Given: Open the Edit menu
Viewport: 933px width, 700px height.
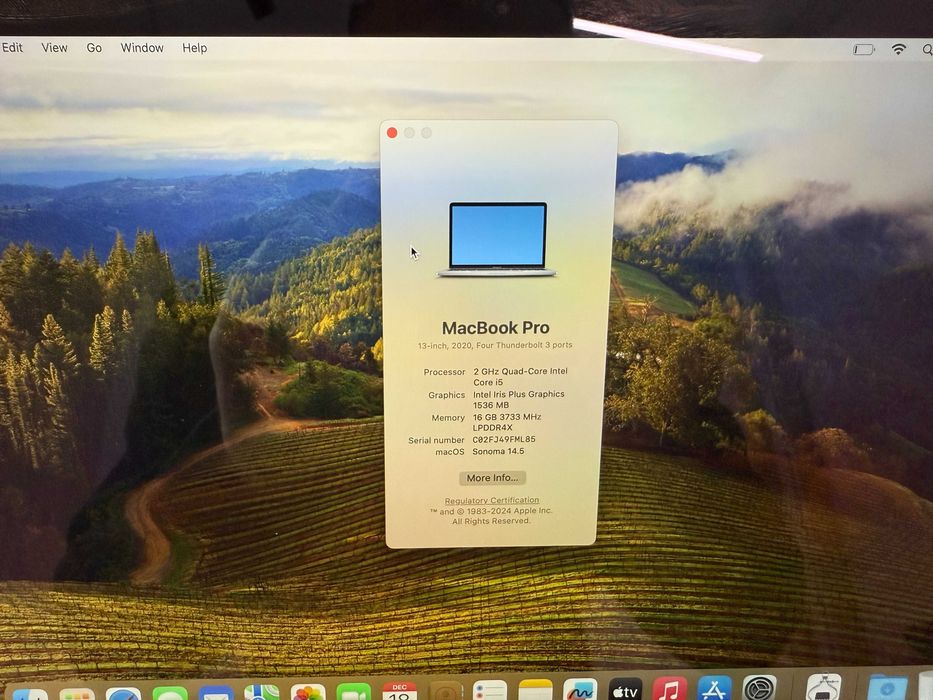Looking at the screenshot, I should click(x=12, y=48).
